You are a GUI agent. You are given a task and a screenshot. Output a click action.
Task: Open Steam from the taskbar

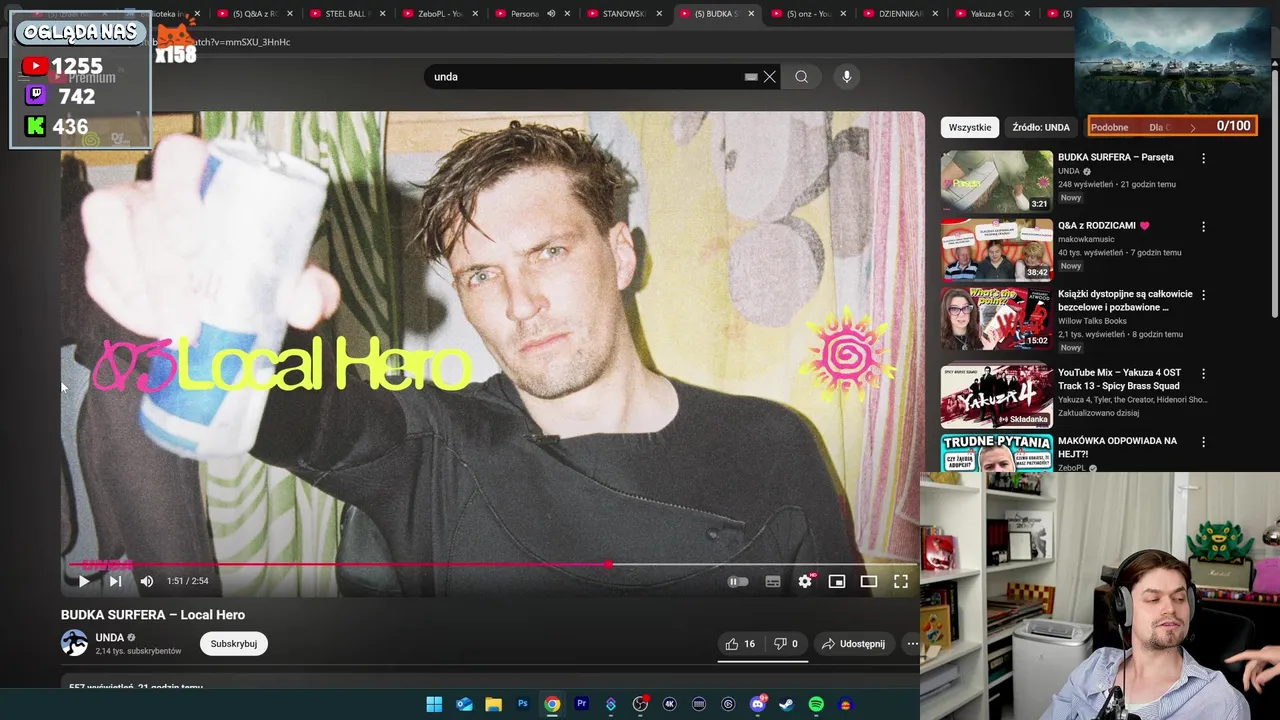point(787,705)
